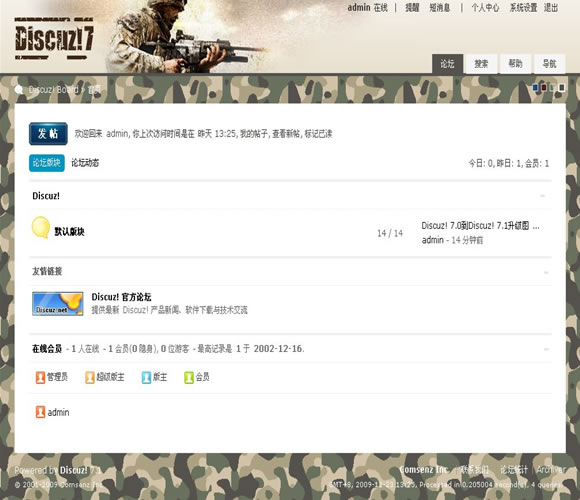Collapse the 友情链接 section
The image size is (580, 500).
[x=546, y=273]
